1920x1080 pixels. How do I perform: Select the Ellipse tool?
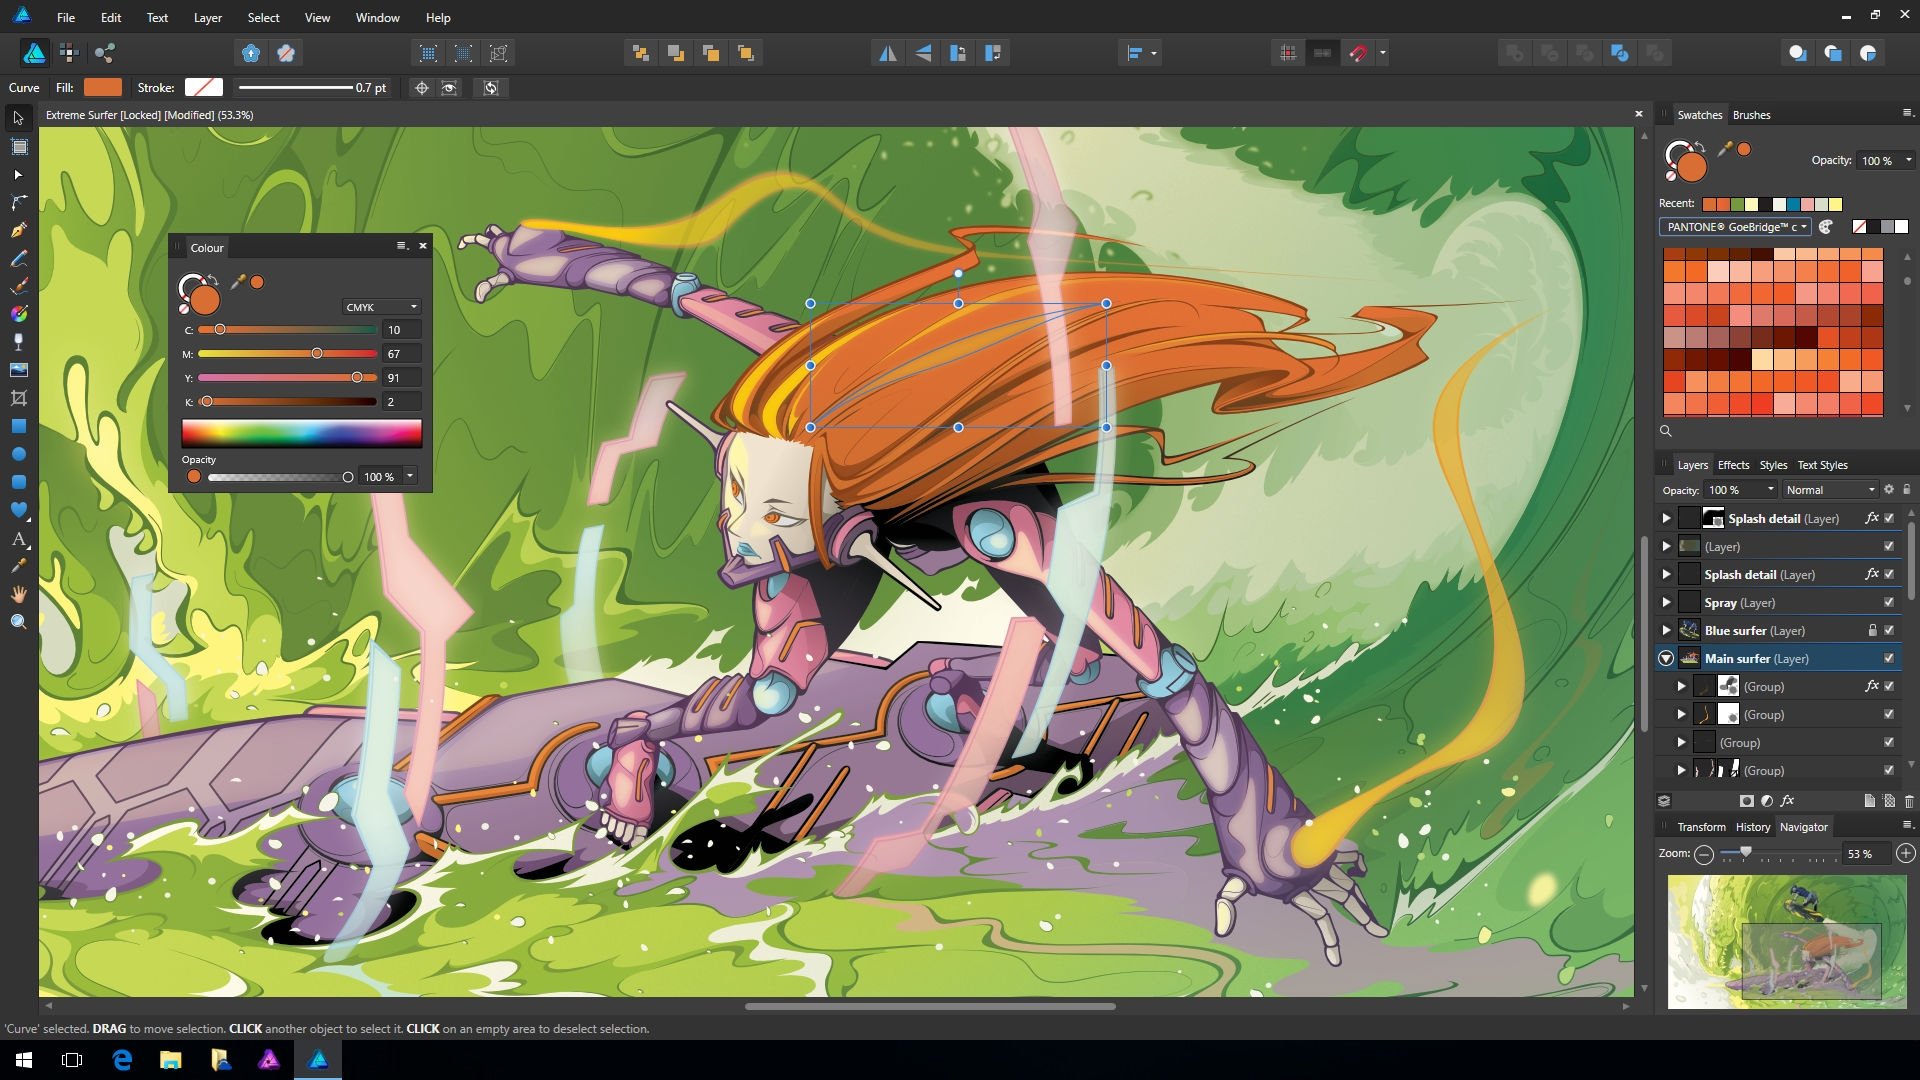point(18,454)
